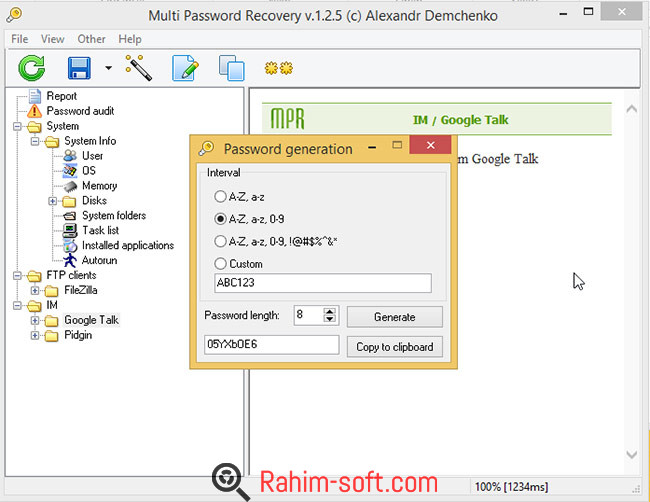This screenshot has width=650, height=502.
Task: Minimize the Password generation dialog
Action: point(372,147)
